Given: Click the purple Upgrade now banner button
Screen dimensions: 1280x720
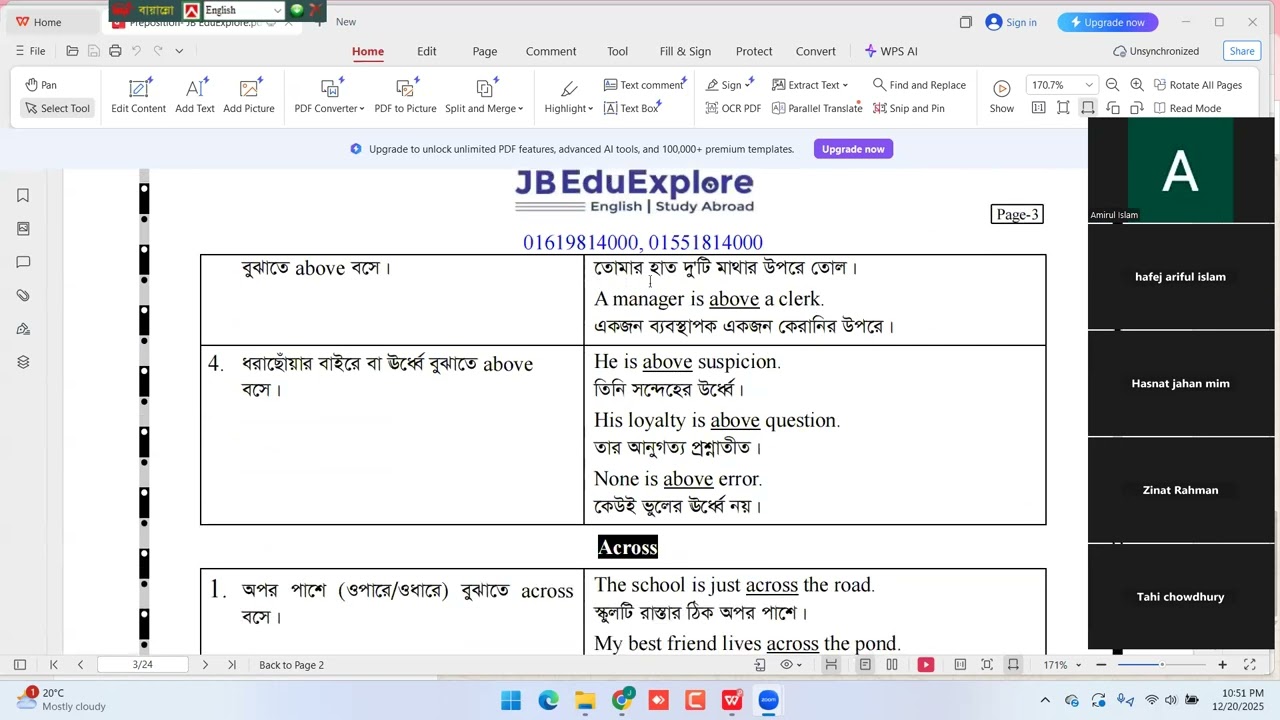Looking at the screenshot, I should tap(853, 149).
